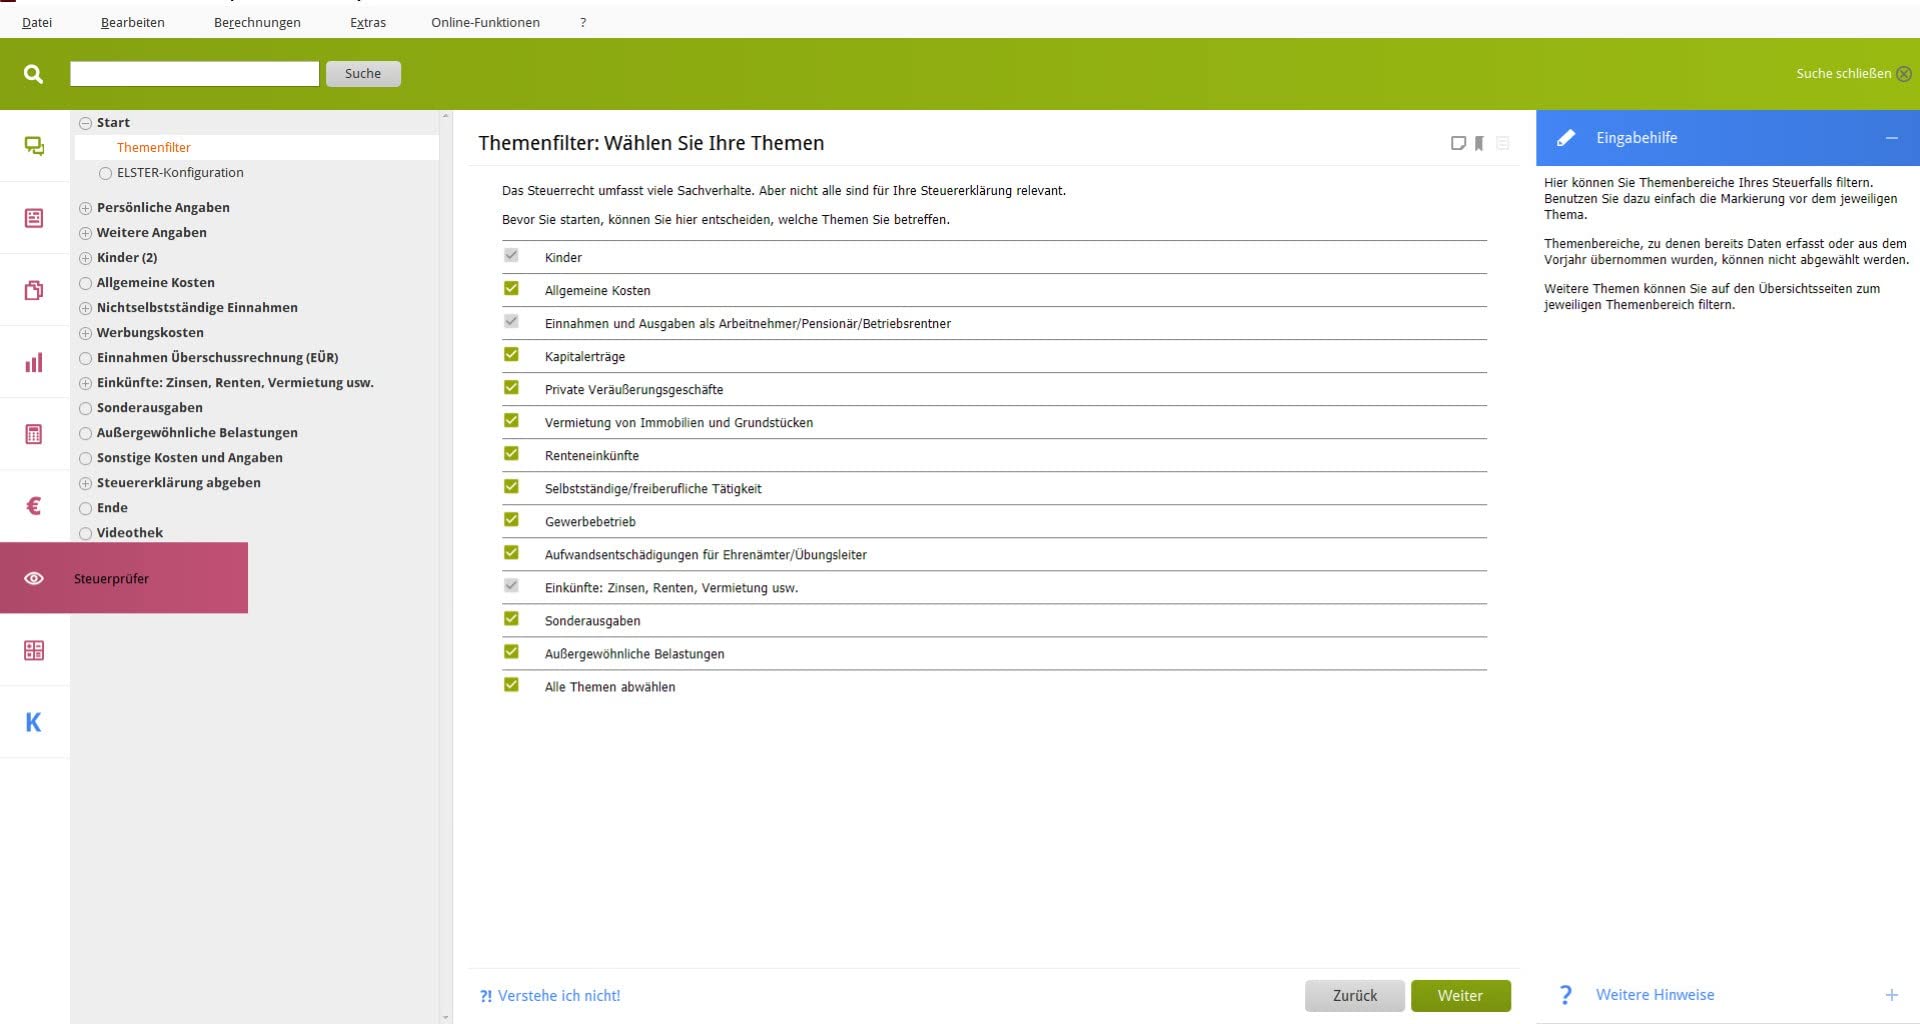The height and width of the screenshot is (1024, 1920).
Task: Expand Kinder (2) tree node
Action: coord(86,258)
